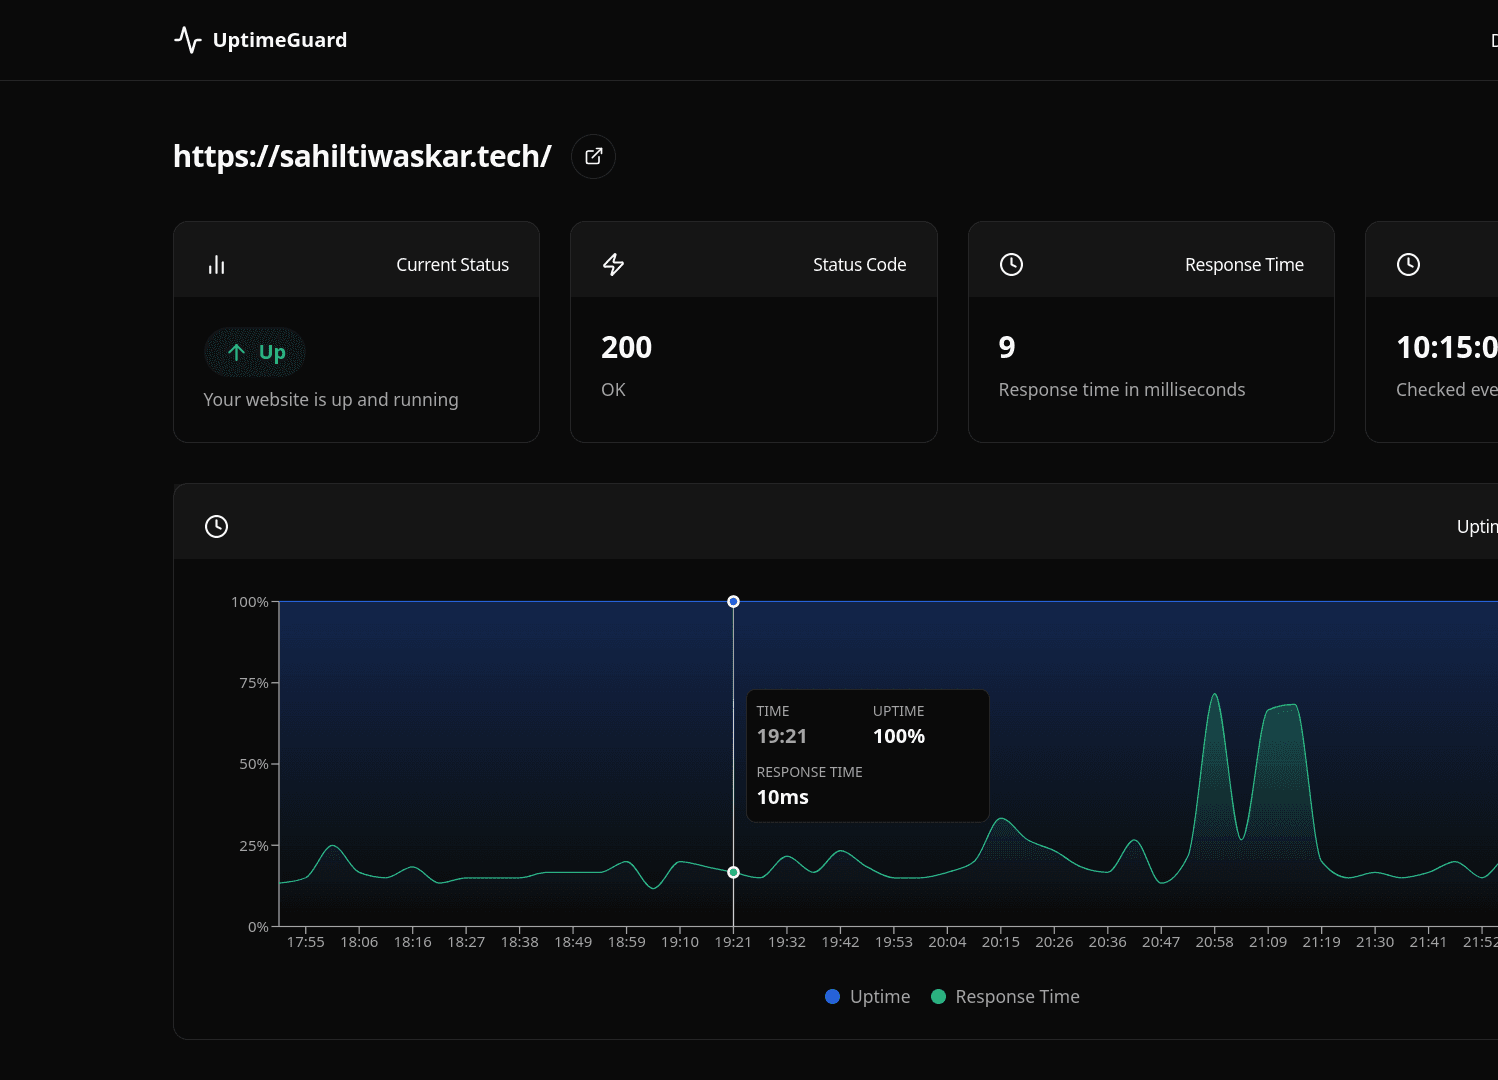Click the 21:30 x-axis label
This screenshot has width=1498, height=1080.
(1375, 942)
